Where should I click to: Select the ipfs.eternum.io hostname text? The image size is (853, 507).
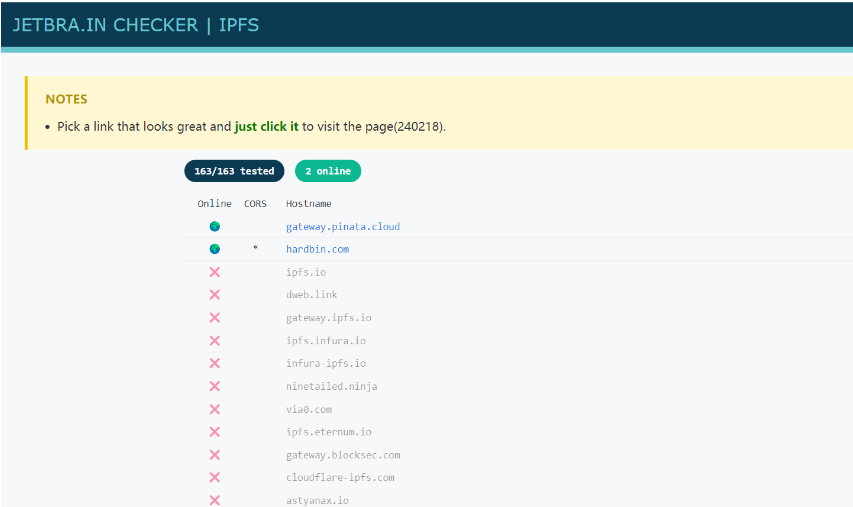(x=329, y=432)
